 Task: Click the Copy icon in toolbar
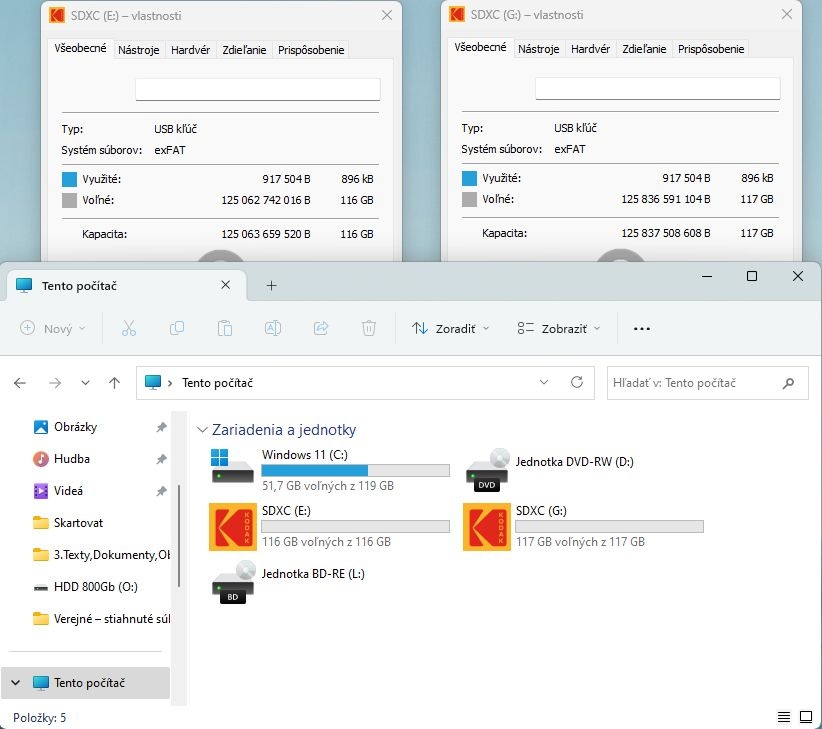tap(177, 328)
